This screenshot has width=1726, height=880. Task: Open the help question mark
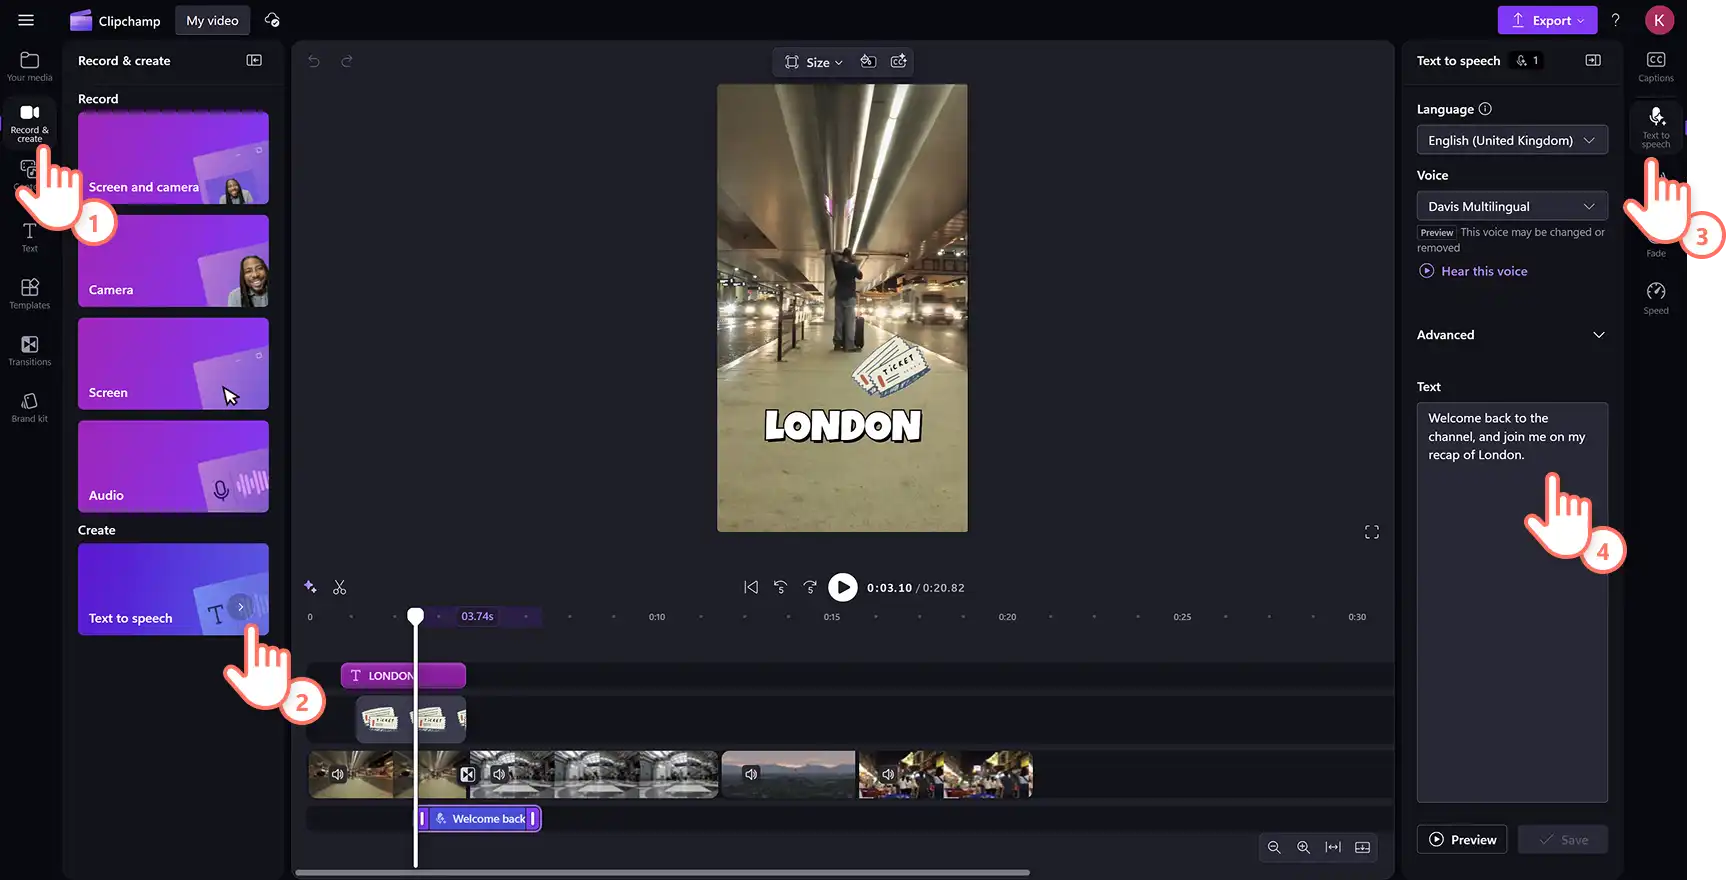tap(1615, 20)
